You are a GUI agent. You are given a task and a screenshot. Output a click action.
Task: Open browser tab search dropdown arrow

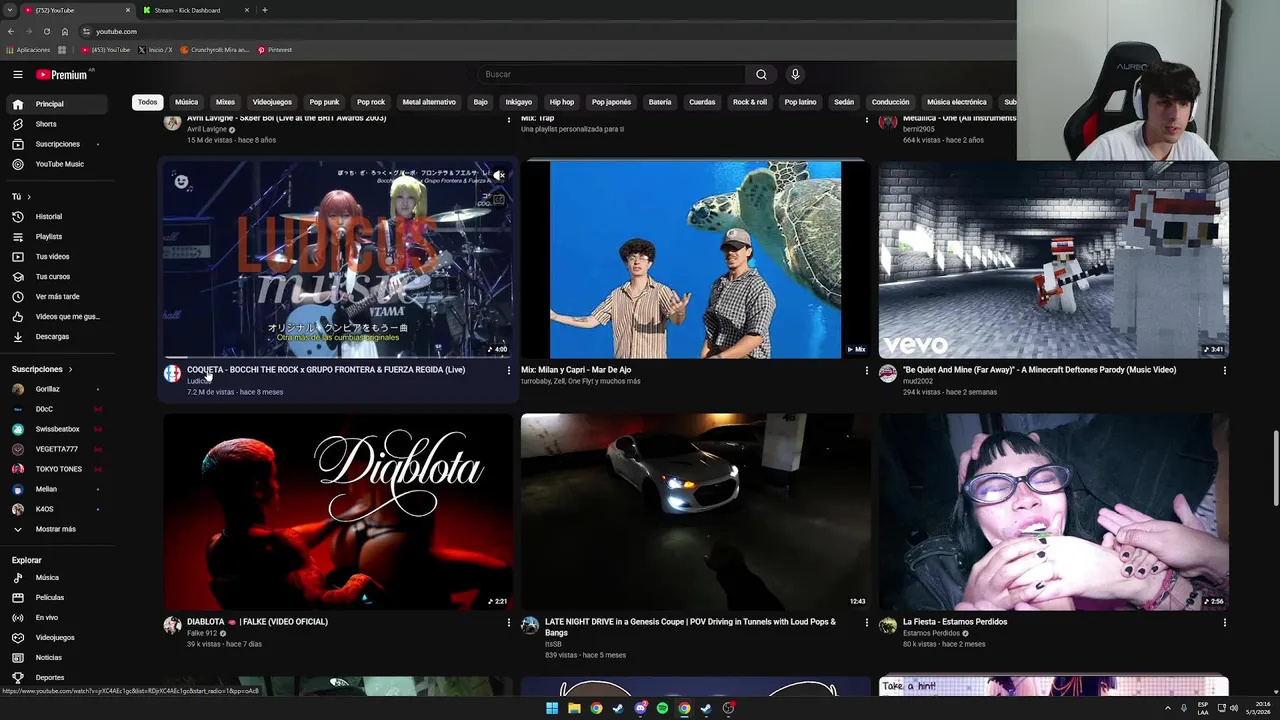pyautogui.click(x=10, y=10)
